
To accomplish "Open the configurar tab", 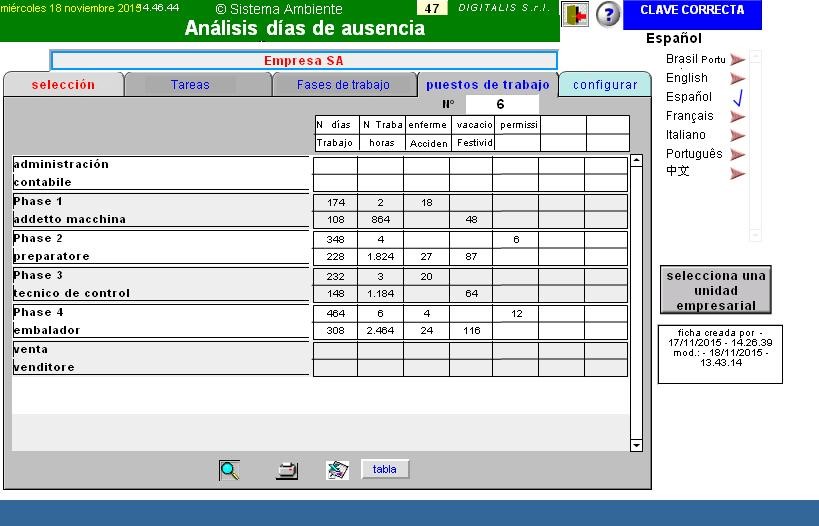I will pos(605,85).
